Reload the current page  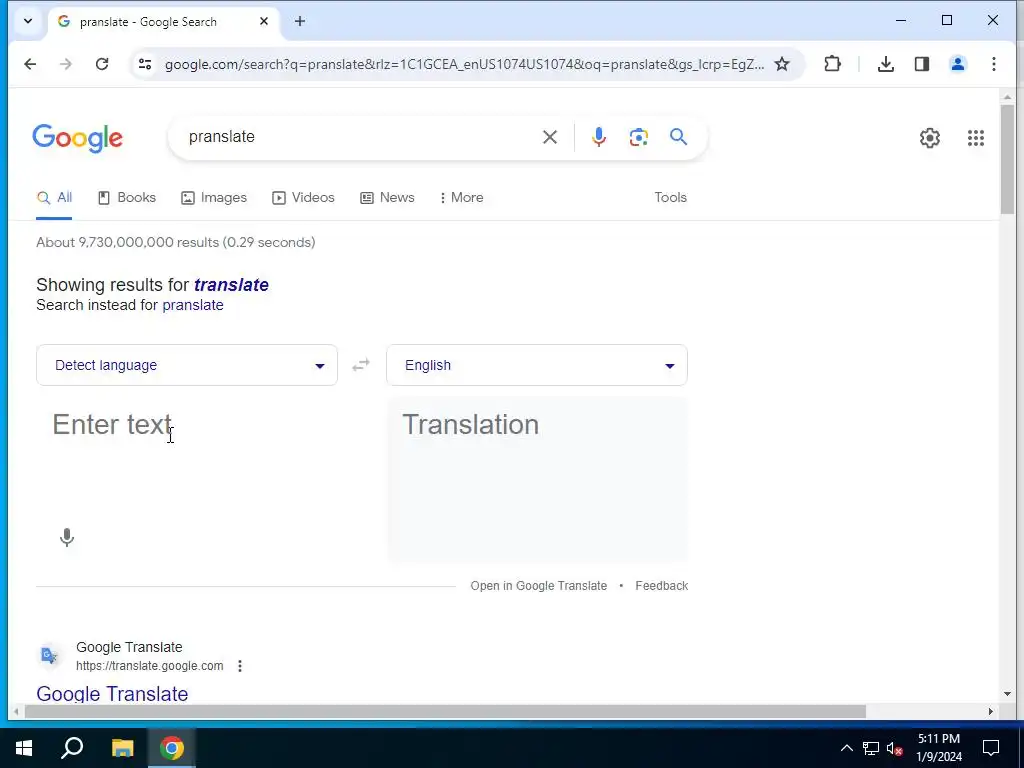tap(102, 64)
